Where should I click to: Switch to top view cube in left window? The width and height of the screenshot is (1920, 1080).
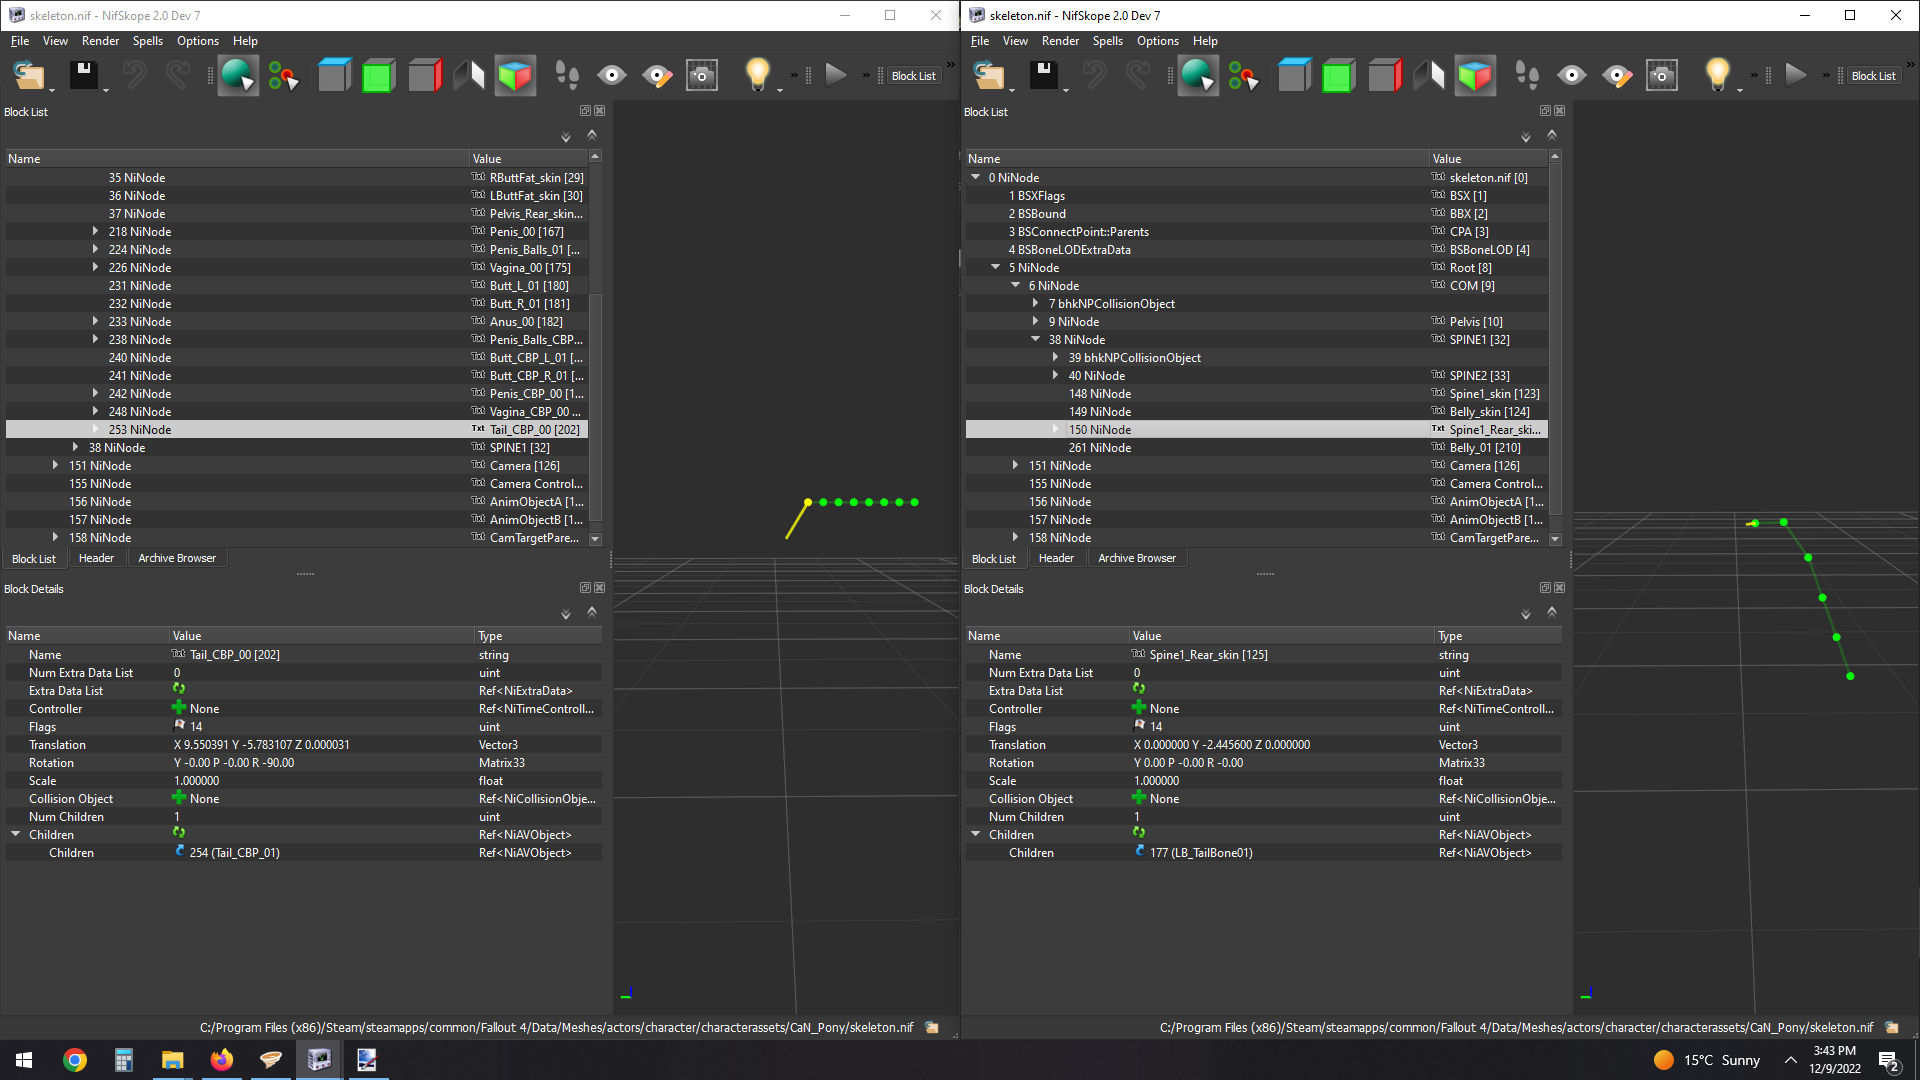334,76
